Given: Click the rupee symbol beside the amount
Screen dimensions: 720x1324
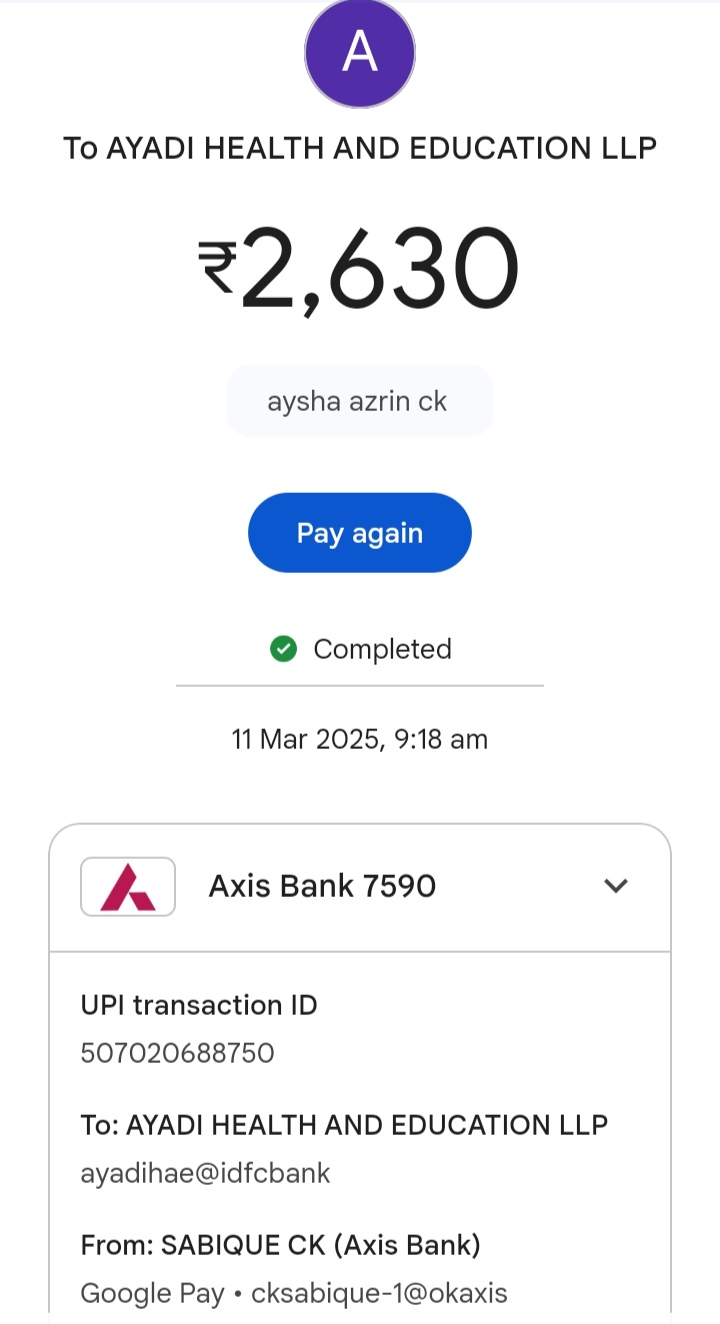Looking at the screenshot, I should (x=217, y=270).
